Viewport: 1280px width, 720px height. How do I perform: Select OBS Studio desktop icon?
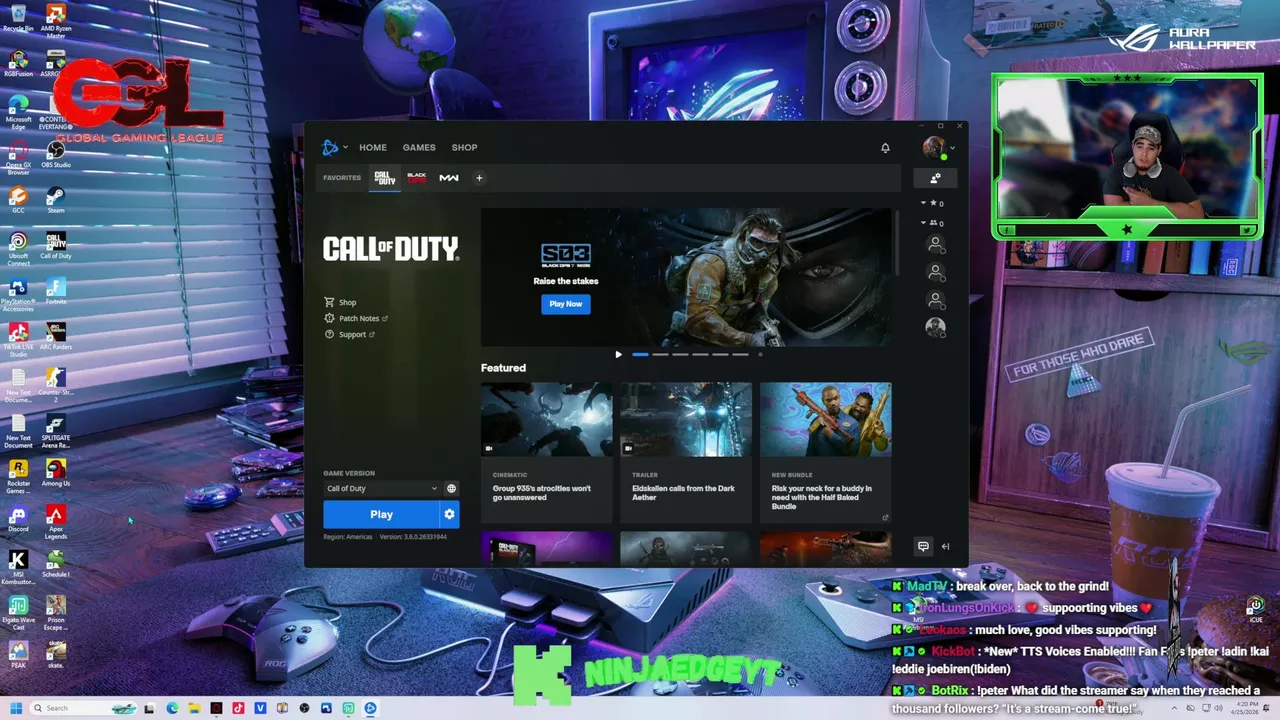[x=56, y=156]
